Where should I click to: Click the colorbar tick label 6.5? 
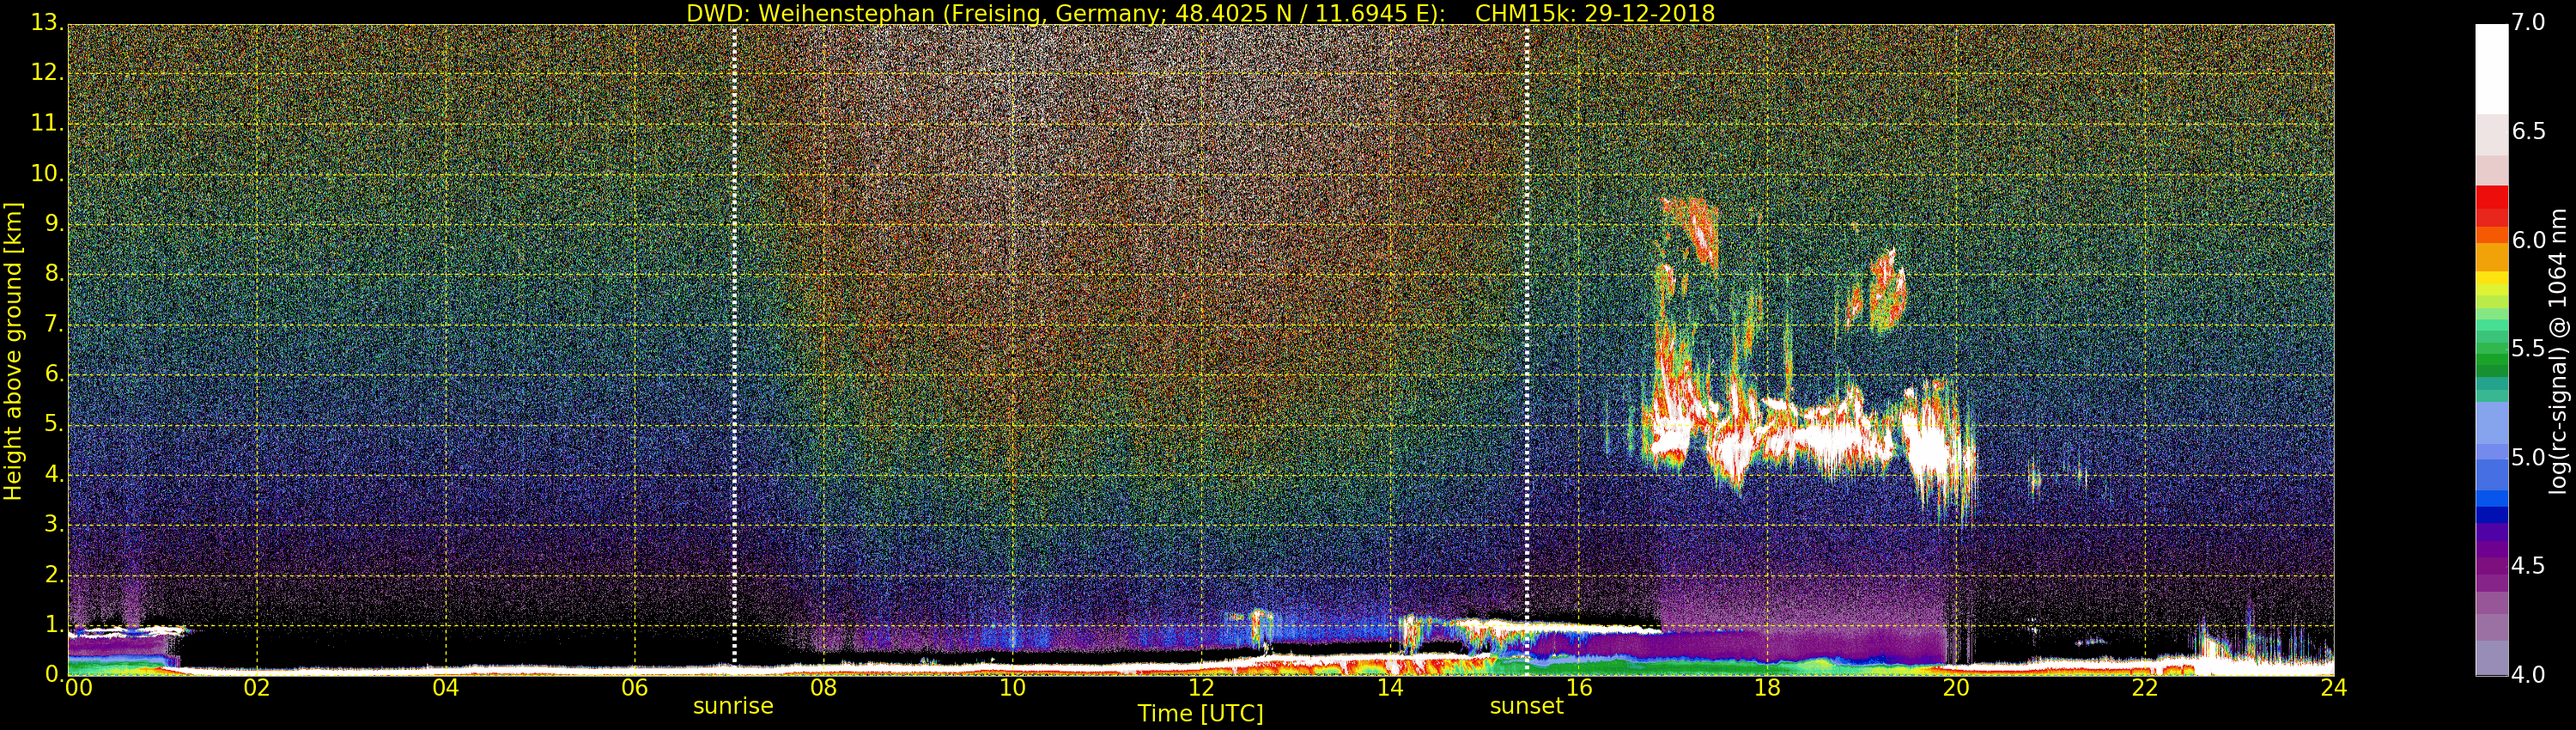[2528, 132]
